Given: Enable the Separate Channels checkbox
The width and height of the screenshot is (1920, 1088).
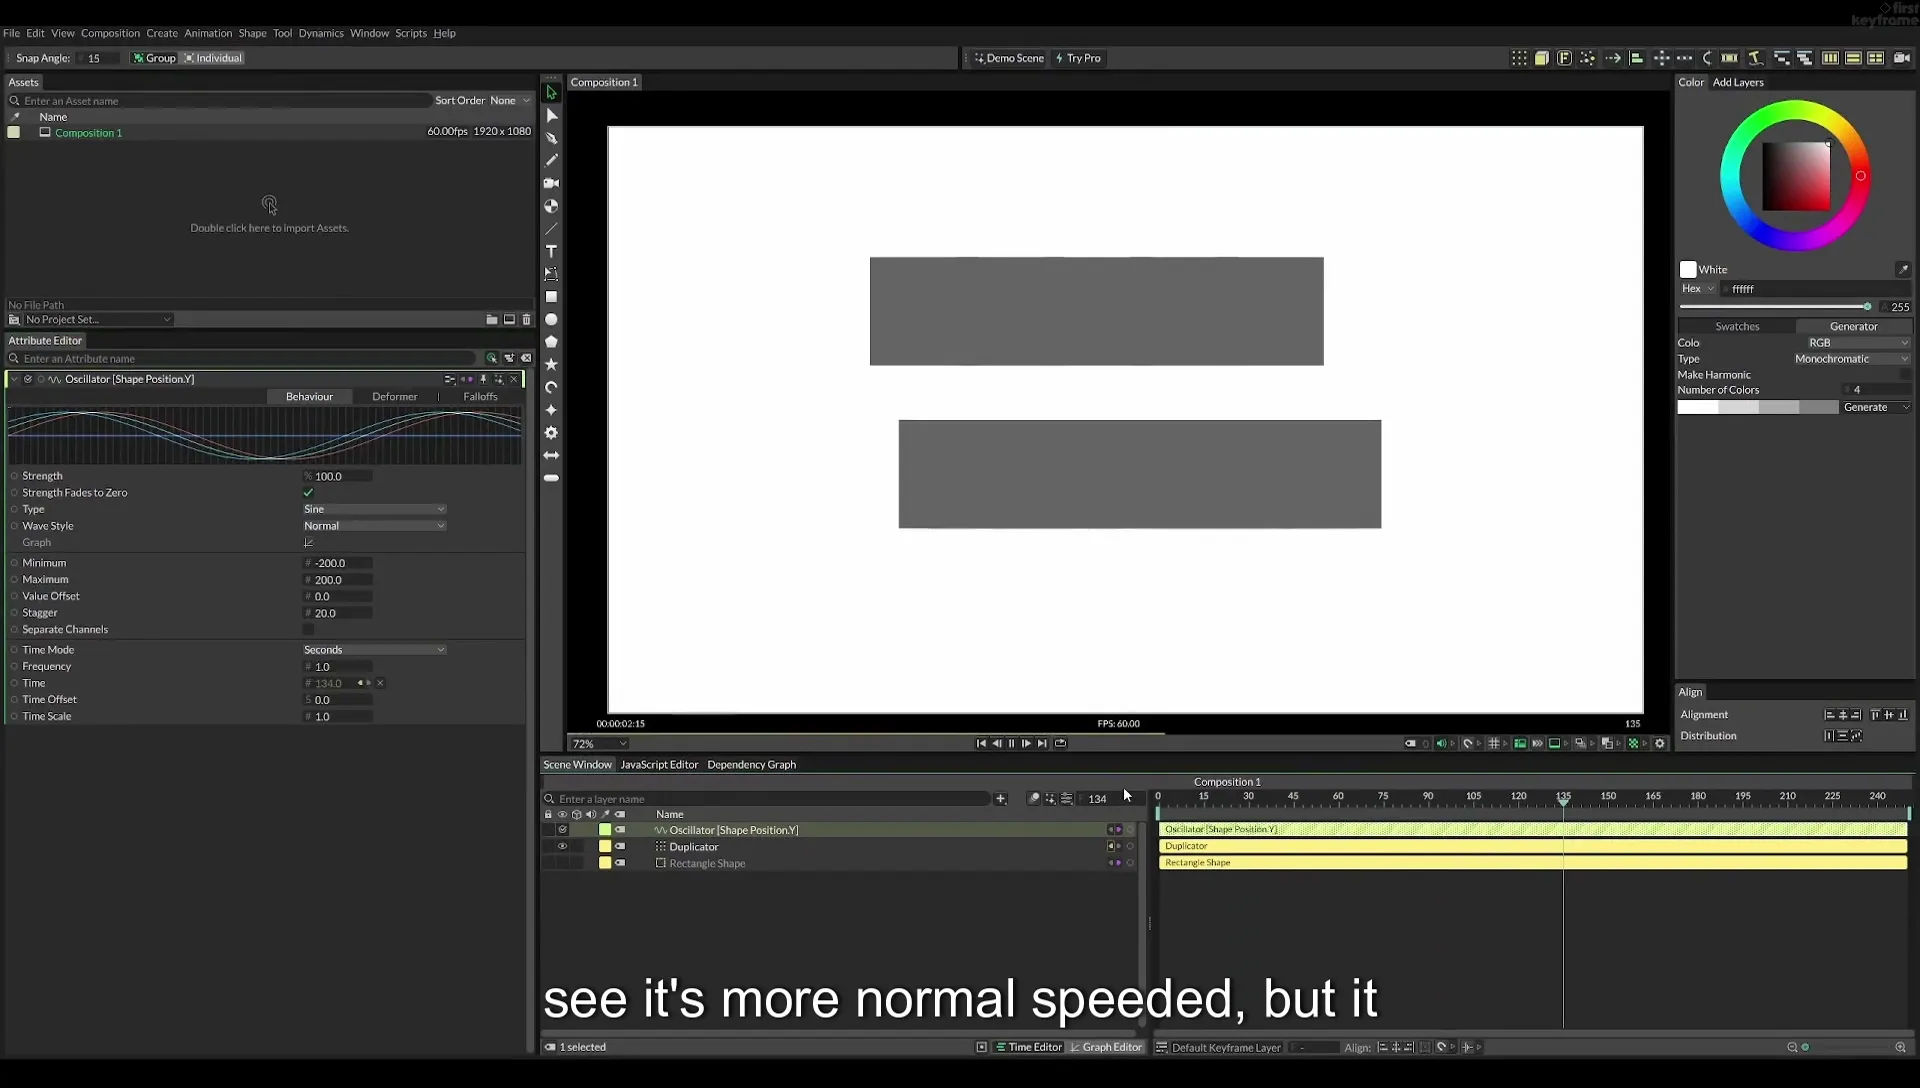Looking at the screenshot, I should pyautogui.click(x=308, y=630).
